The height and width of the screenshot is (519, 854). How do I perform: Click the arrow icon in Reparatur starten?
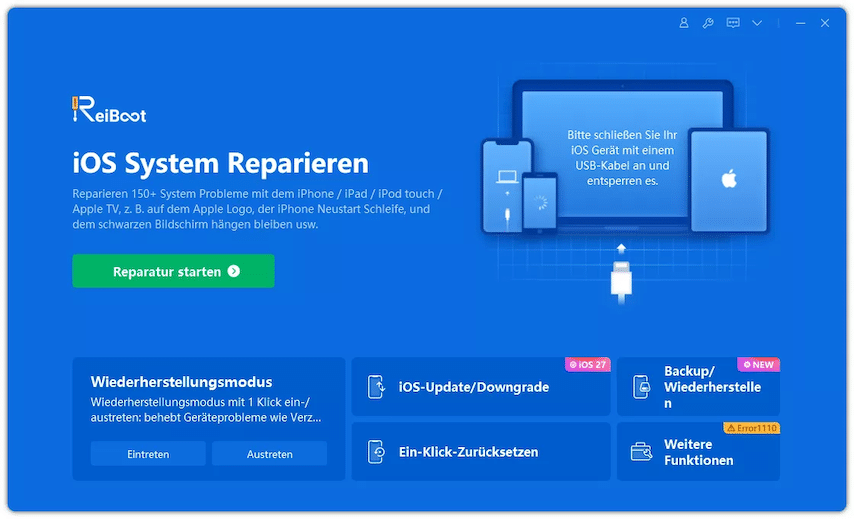click(x=234, y=271)
